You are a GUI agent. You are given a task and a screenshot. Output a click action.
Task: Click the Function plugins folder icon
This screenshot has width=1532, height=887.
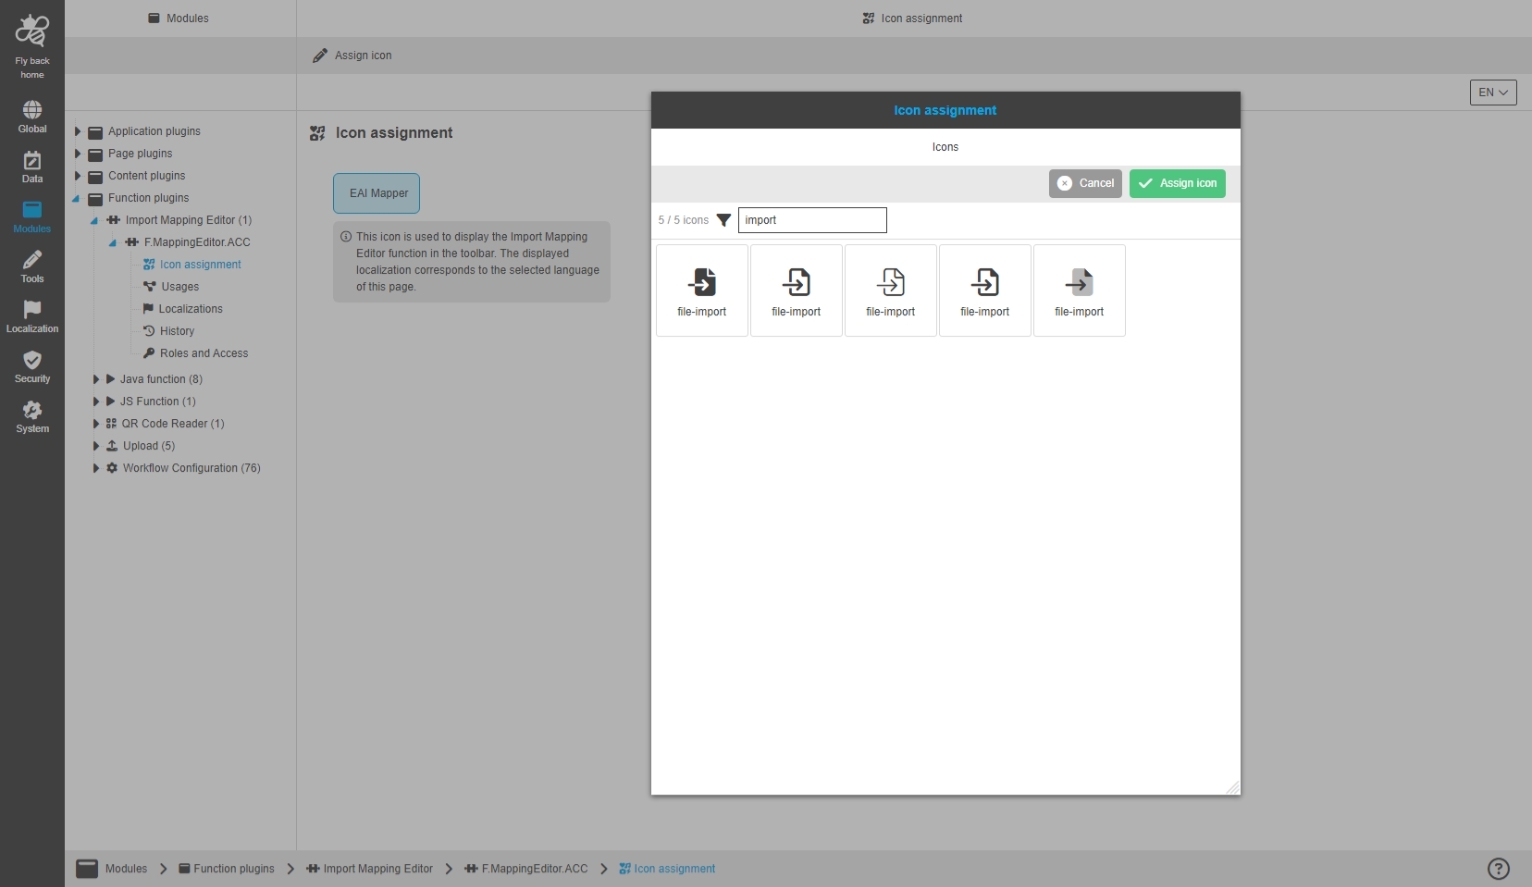[x=96, y=198]
